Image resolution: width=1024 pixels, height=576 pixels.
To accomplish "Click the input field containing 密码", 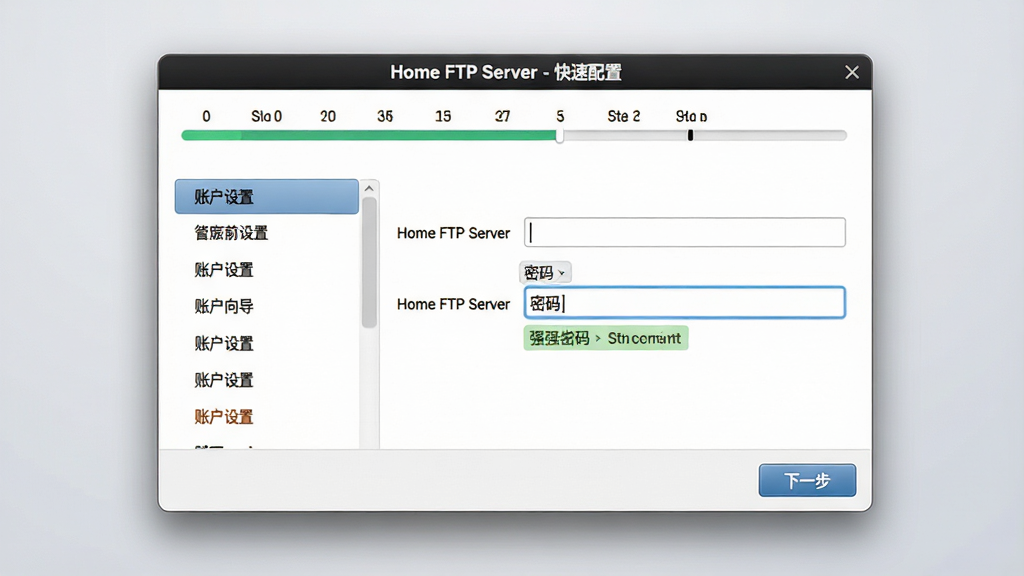I will pyautogui.click(x=684, y=303).
